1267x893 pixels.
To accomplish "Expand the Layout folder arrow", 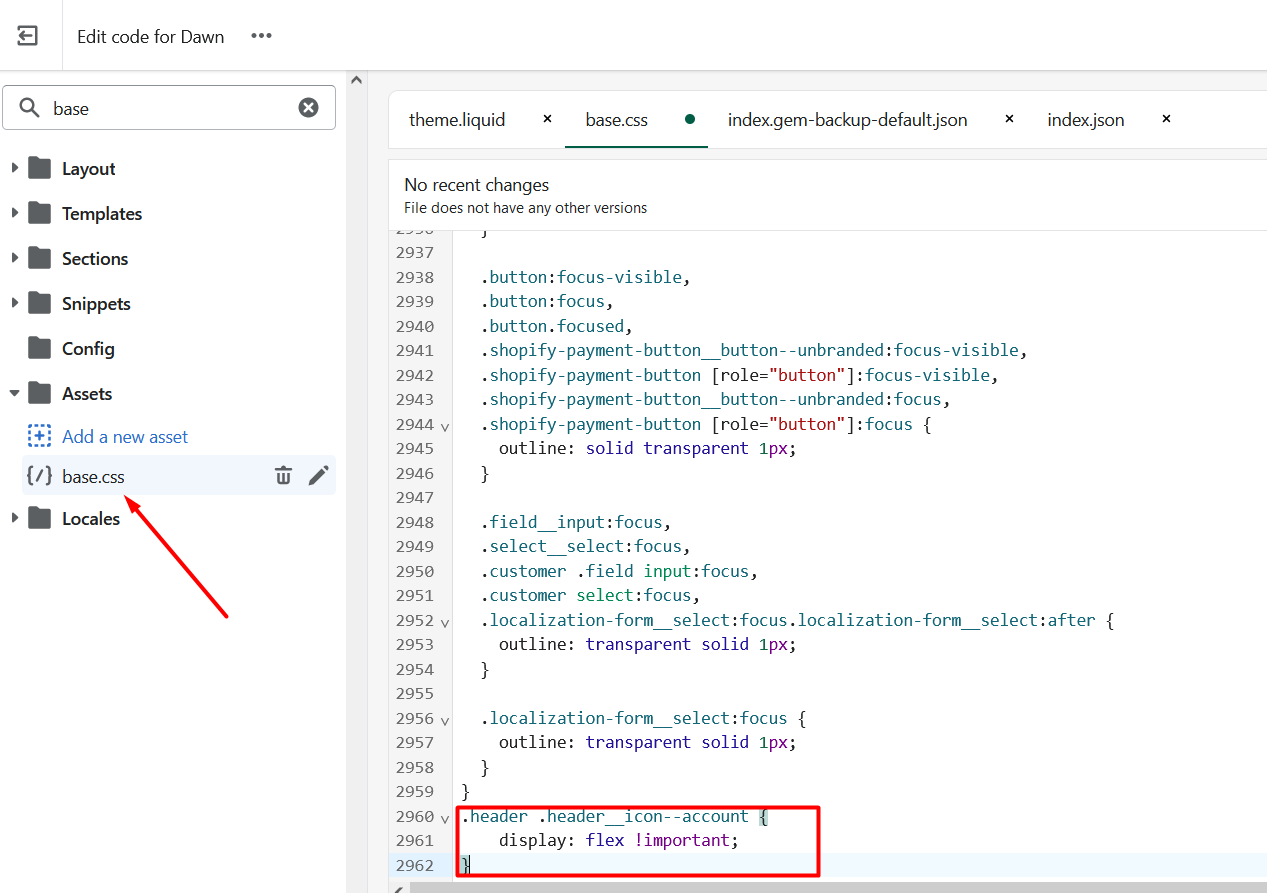I will pyautogui.click(x=15, y=168).
